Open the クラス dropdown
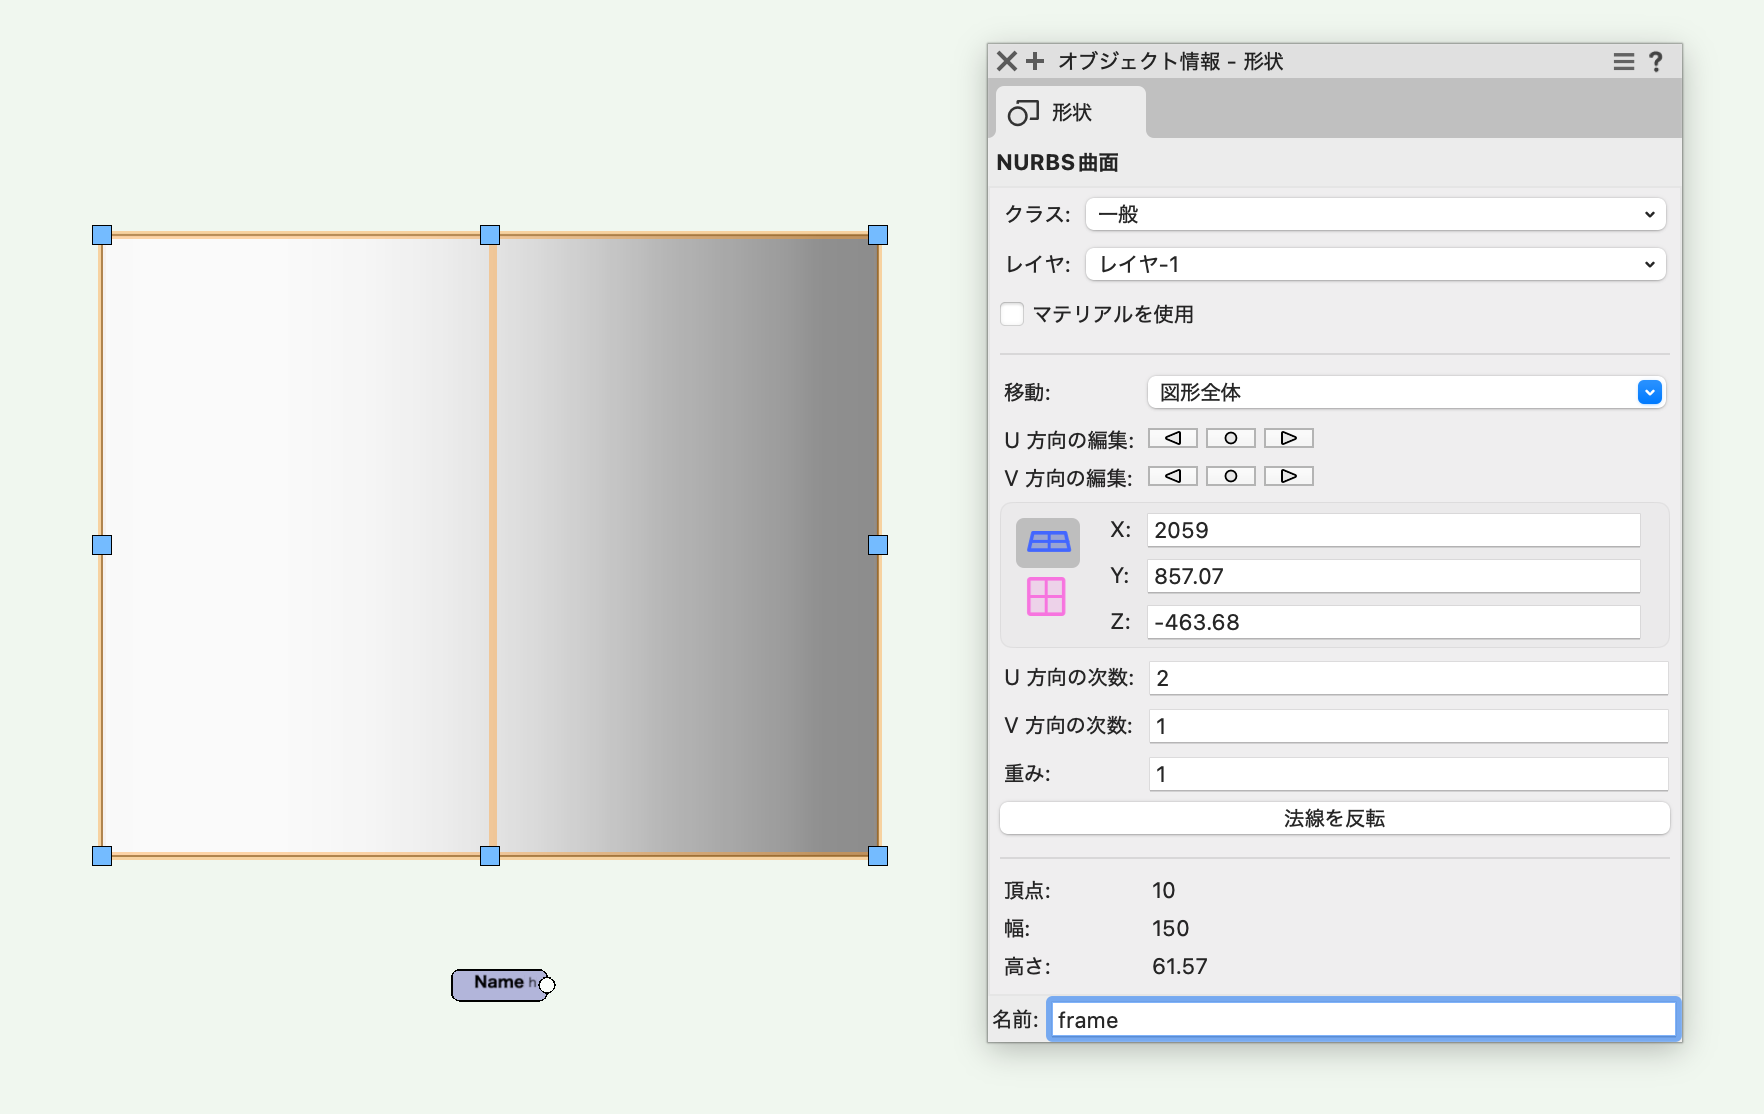Screen dimensions: 1764x1114 point(1375,214)
